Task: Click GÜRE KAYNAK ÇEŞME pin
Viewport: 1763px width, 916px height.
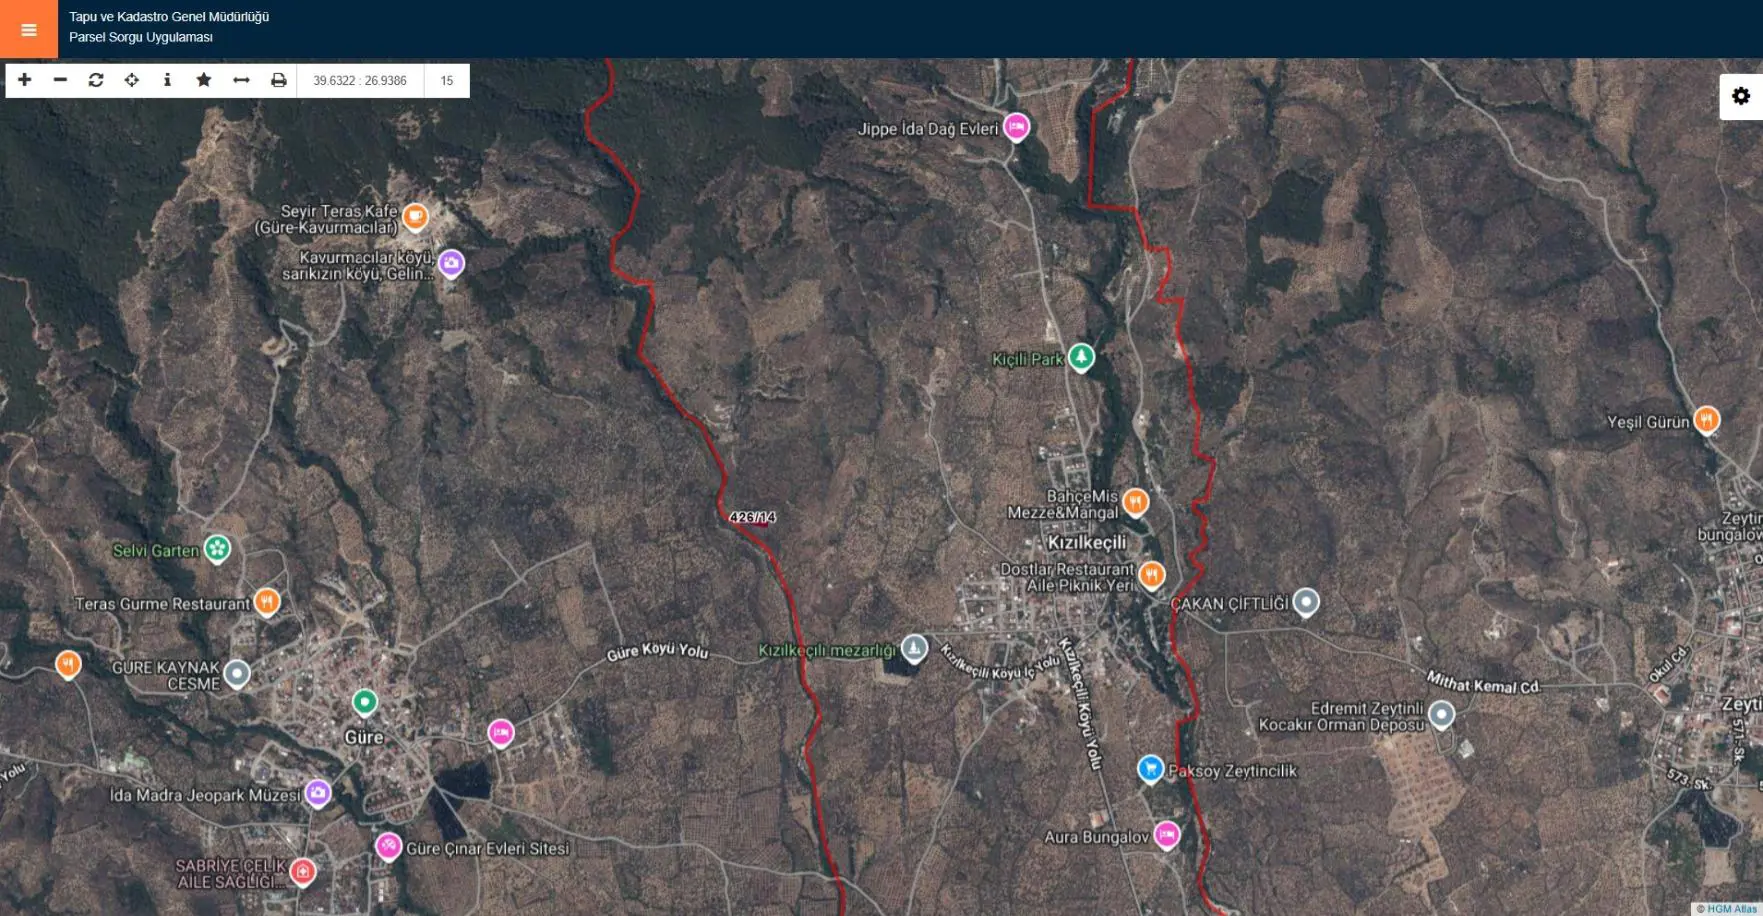Action: (237, 673)
